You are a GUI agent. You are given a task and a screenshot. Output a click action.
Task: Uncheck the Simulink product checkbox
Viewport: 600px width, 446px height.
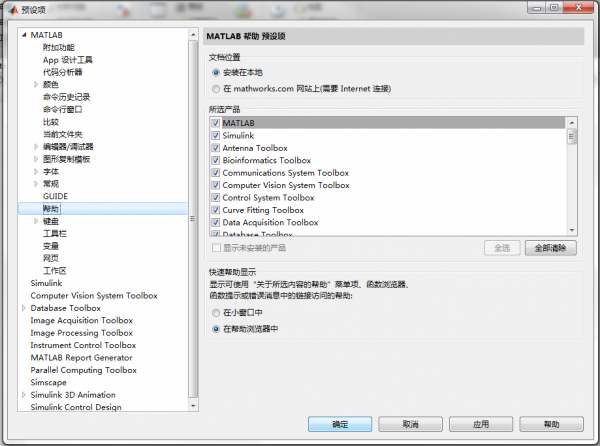click(215, 135)
